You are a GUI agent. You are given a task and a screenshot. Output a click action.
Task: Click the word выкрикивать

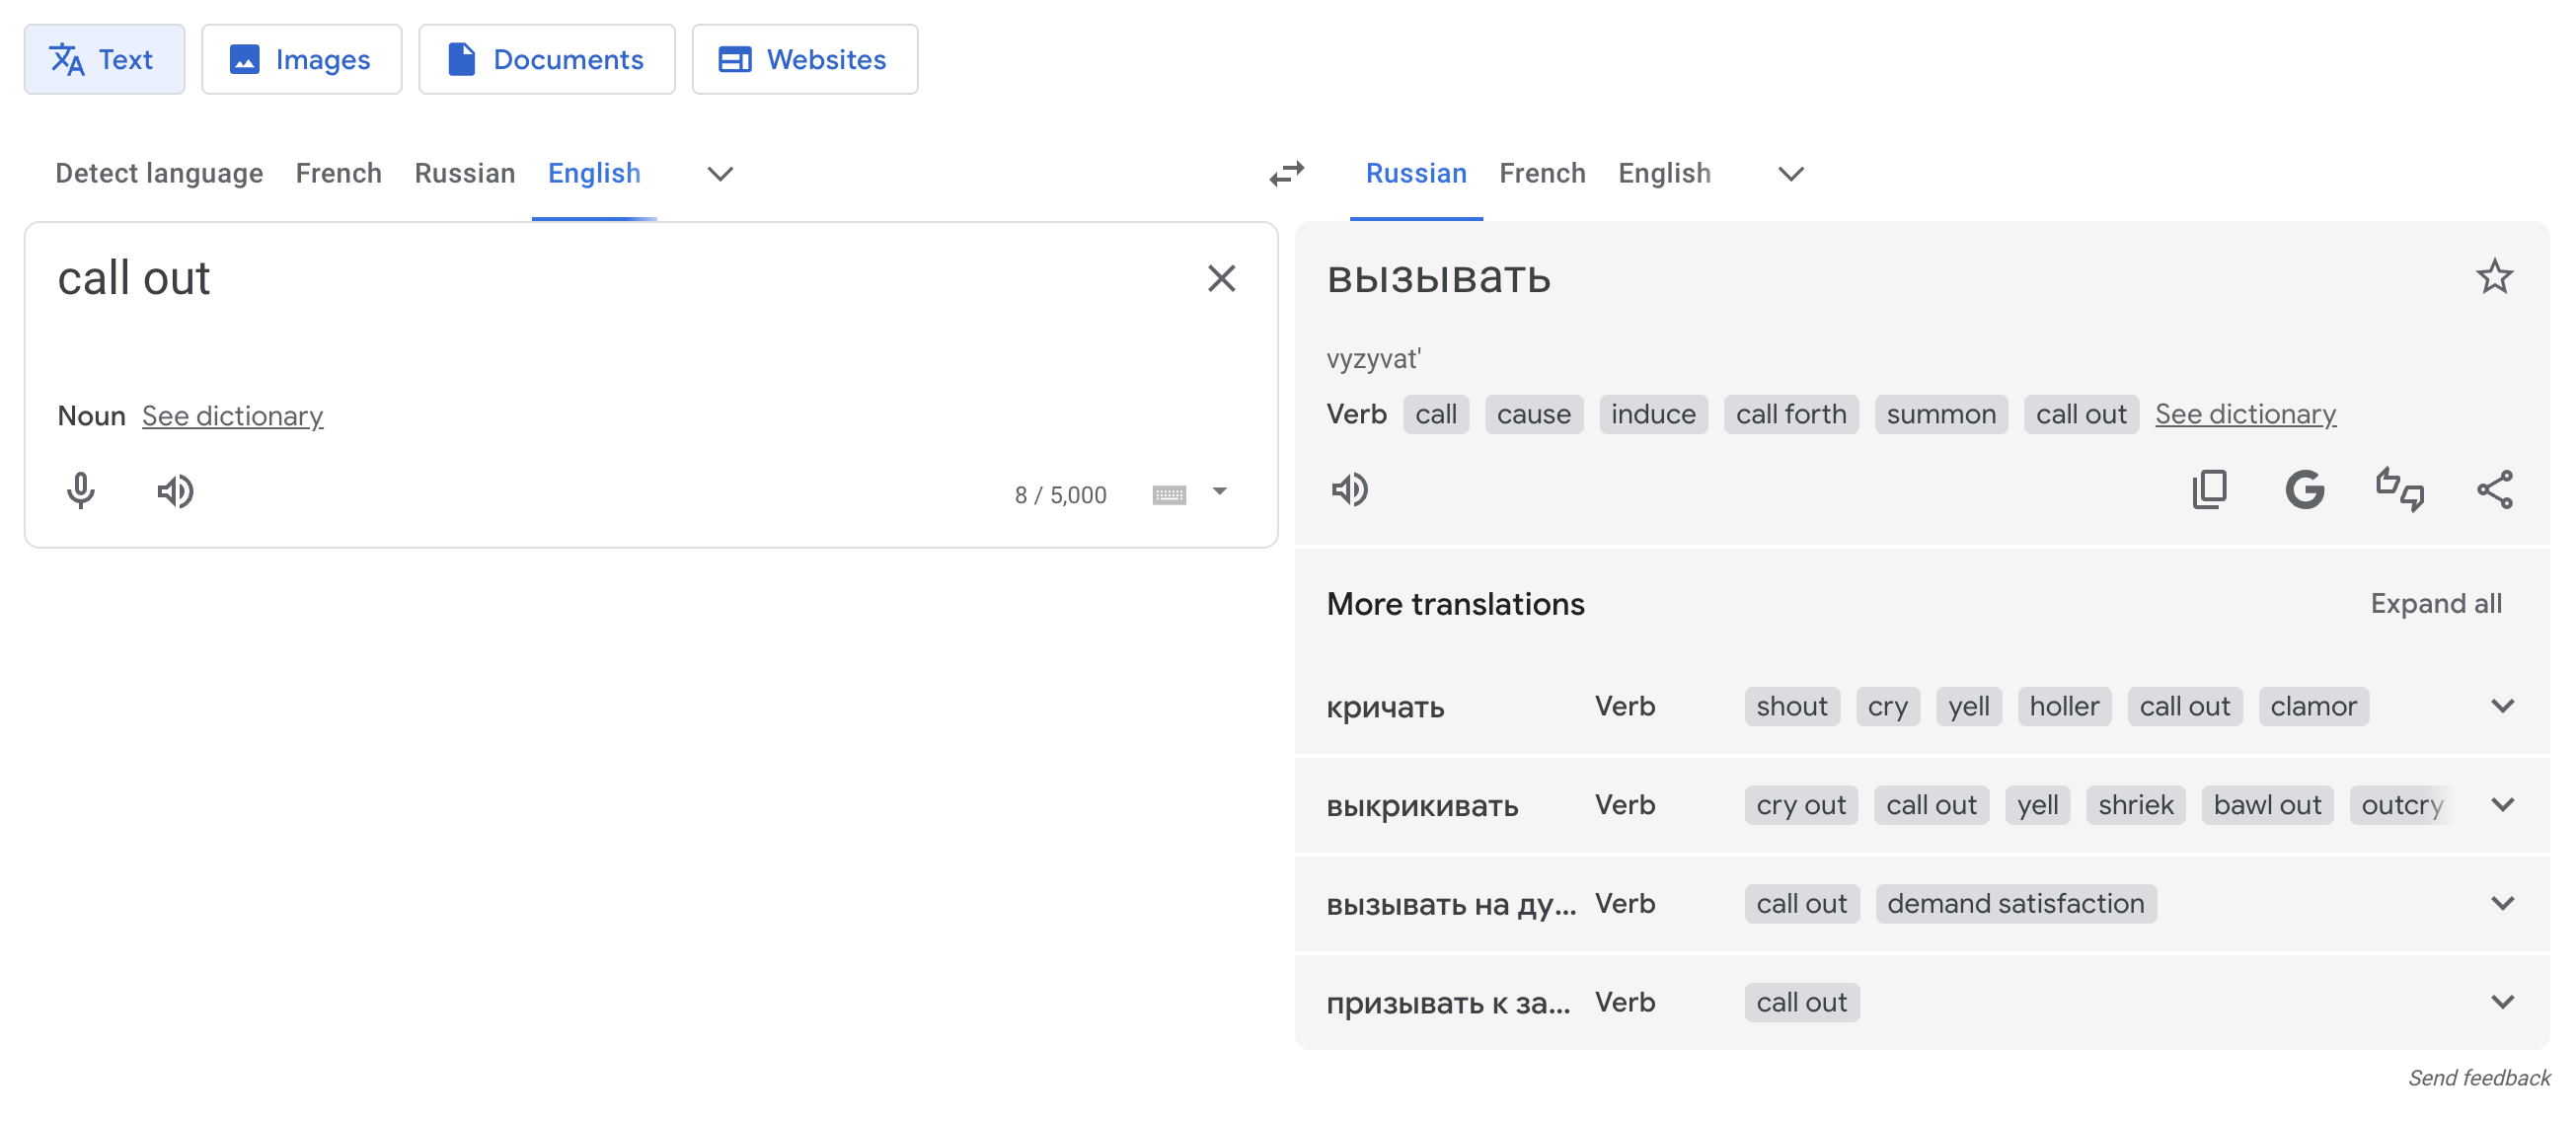pyautogui.click(x=1422, y=805)
